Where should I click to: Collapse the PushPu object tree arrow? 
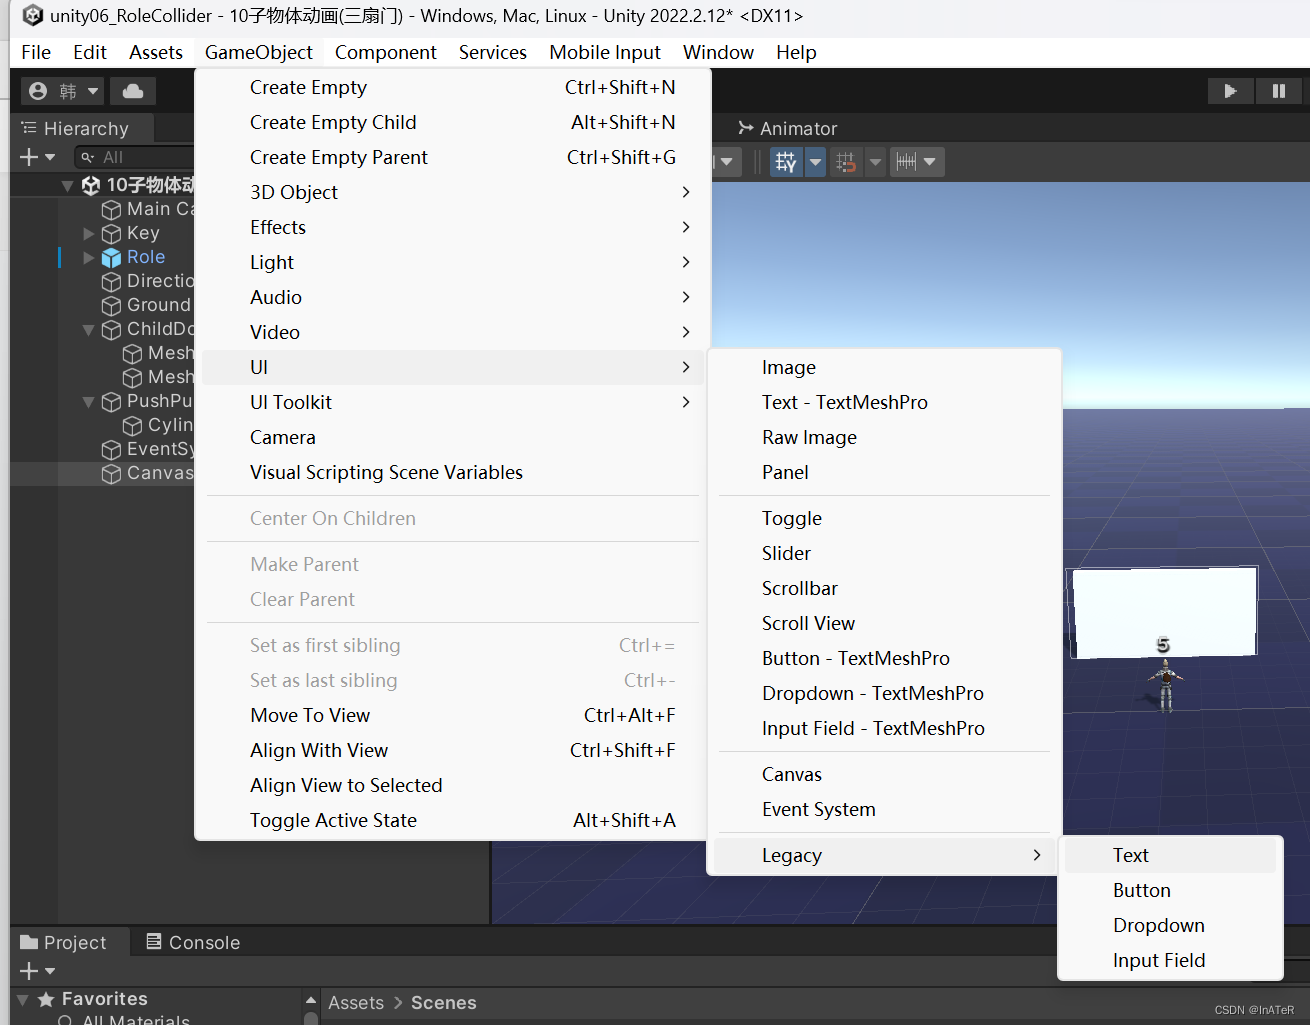tap(88, 401)
